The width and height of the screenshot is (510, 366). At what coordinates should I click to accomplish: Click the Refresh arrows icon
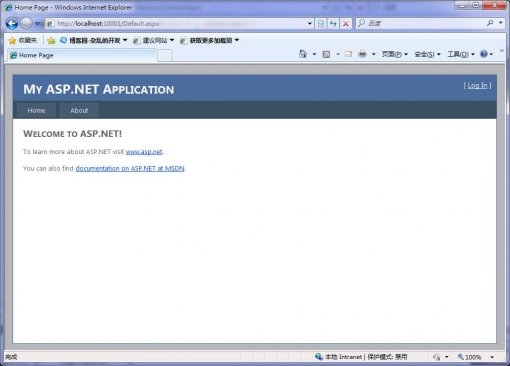click(x=333, y=24)
